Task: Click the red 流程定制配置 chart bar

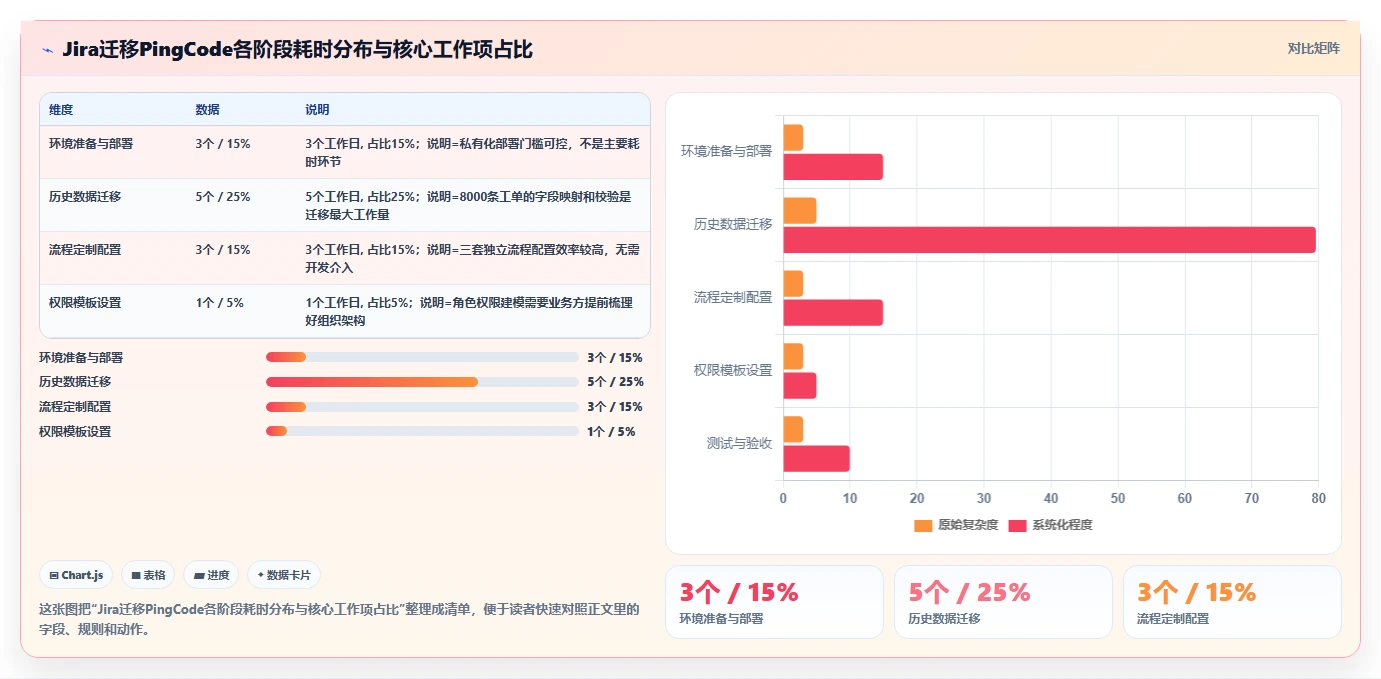Action: [833, 313]
